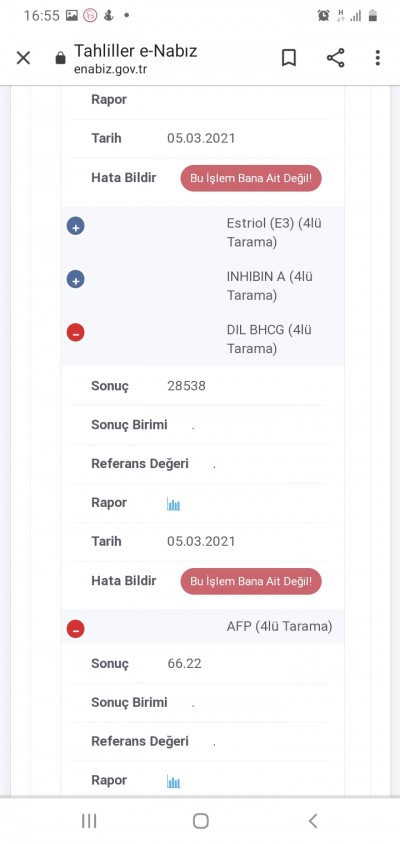This screenshot has width=400, height=844.
Task: Collapse the DIL BHCG test row
Action: (x=75, y=333)
